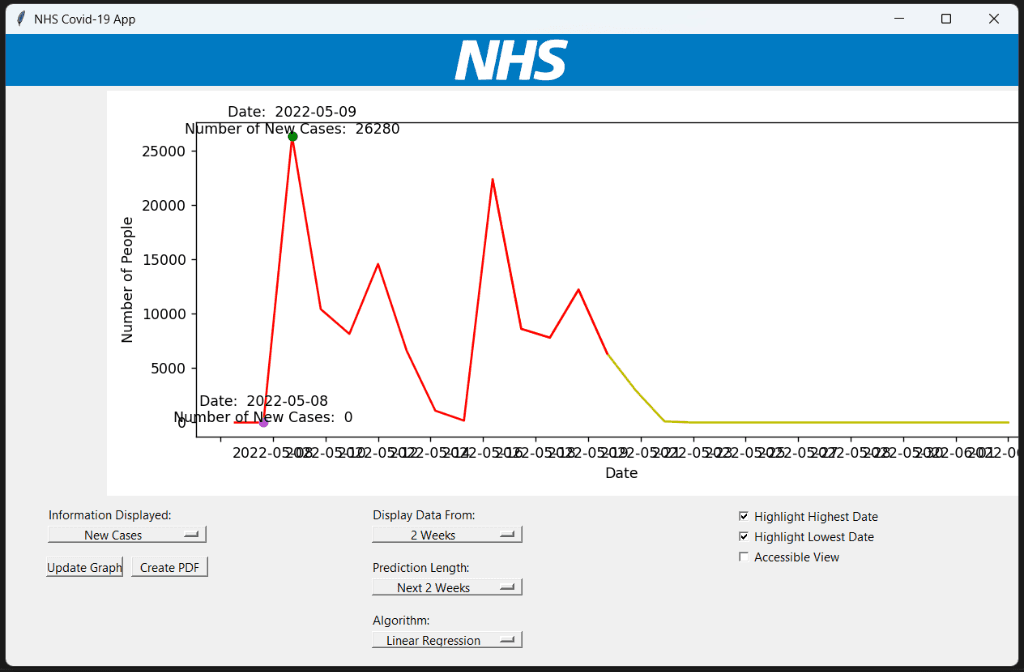The image size is (1024, 672).
Task: Click the 15000 y-axis tick label
Action: click(x=163, y=260)
